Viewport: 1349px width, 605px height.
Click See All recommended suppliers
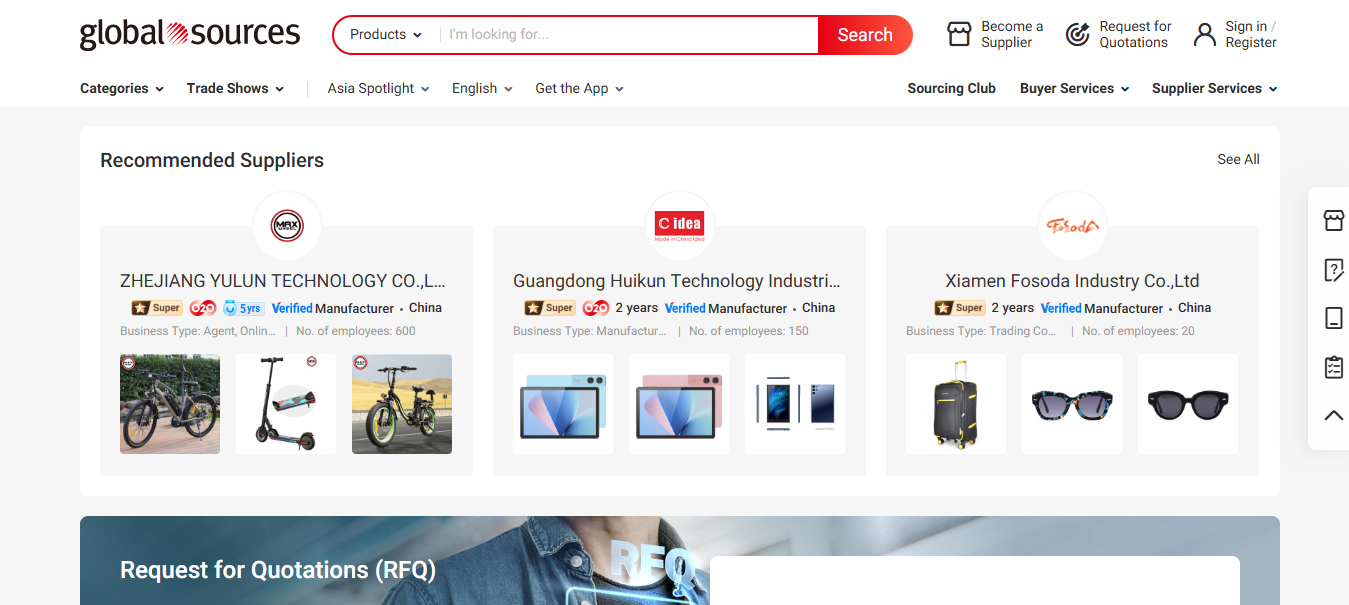tap(1238, 159)
